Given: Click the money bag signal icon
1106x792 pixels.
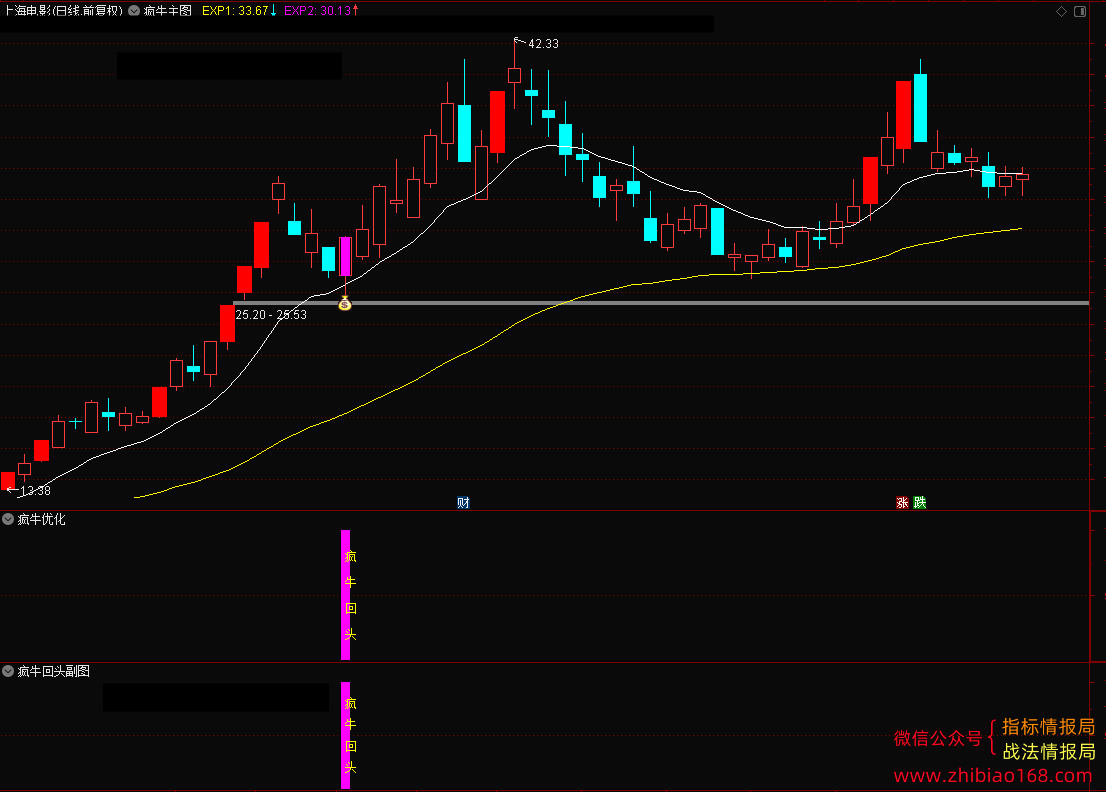Looking at the screenshot, I should point(345,303).
